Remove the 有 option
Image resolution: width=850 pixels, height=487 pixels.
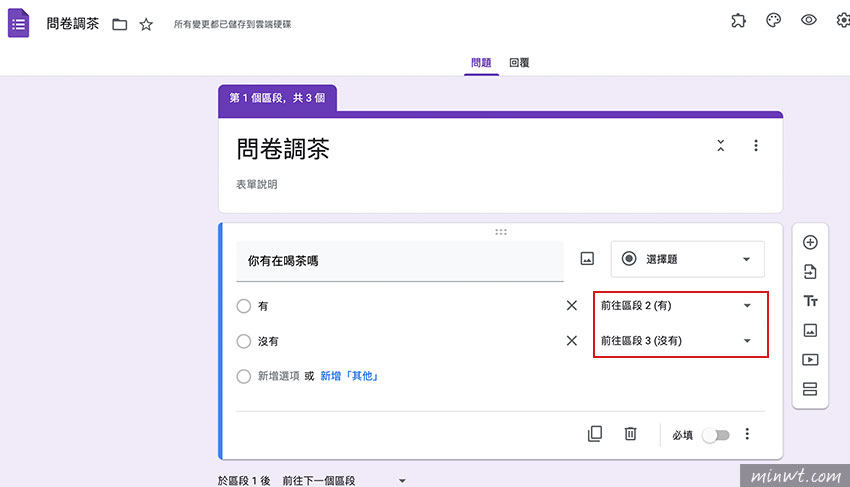point(571,306)
